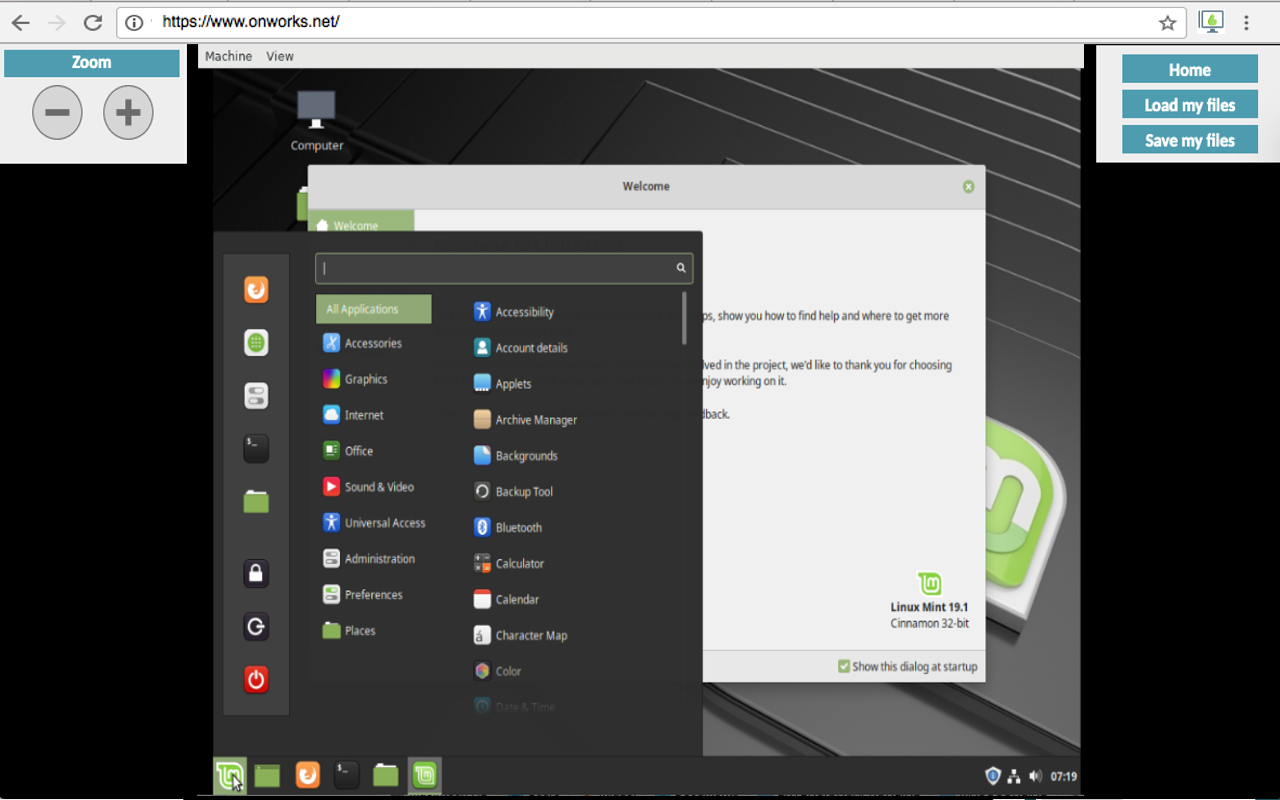The image size is (1280, 800).
Task: Open the file manager panel launcher
Action: point(386,775)
